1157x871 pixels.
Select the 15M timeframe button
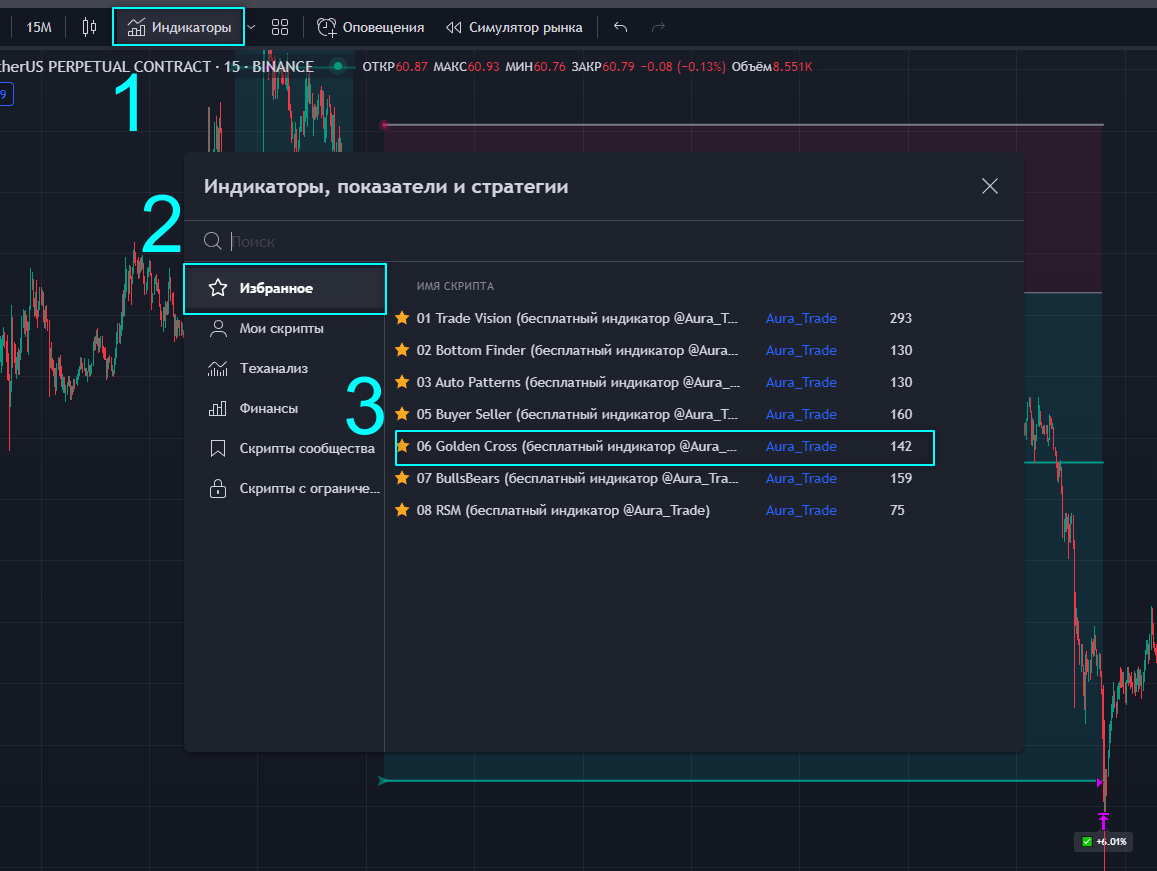pyautogui.click(x=38, y=27)
